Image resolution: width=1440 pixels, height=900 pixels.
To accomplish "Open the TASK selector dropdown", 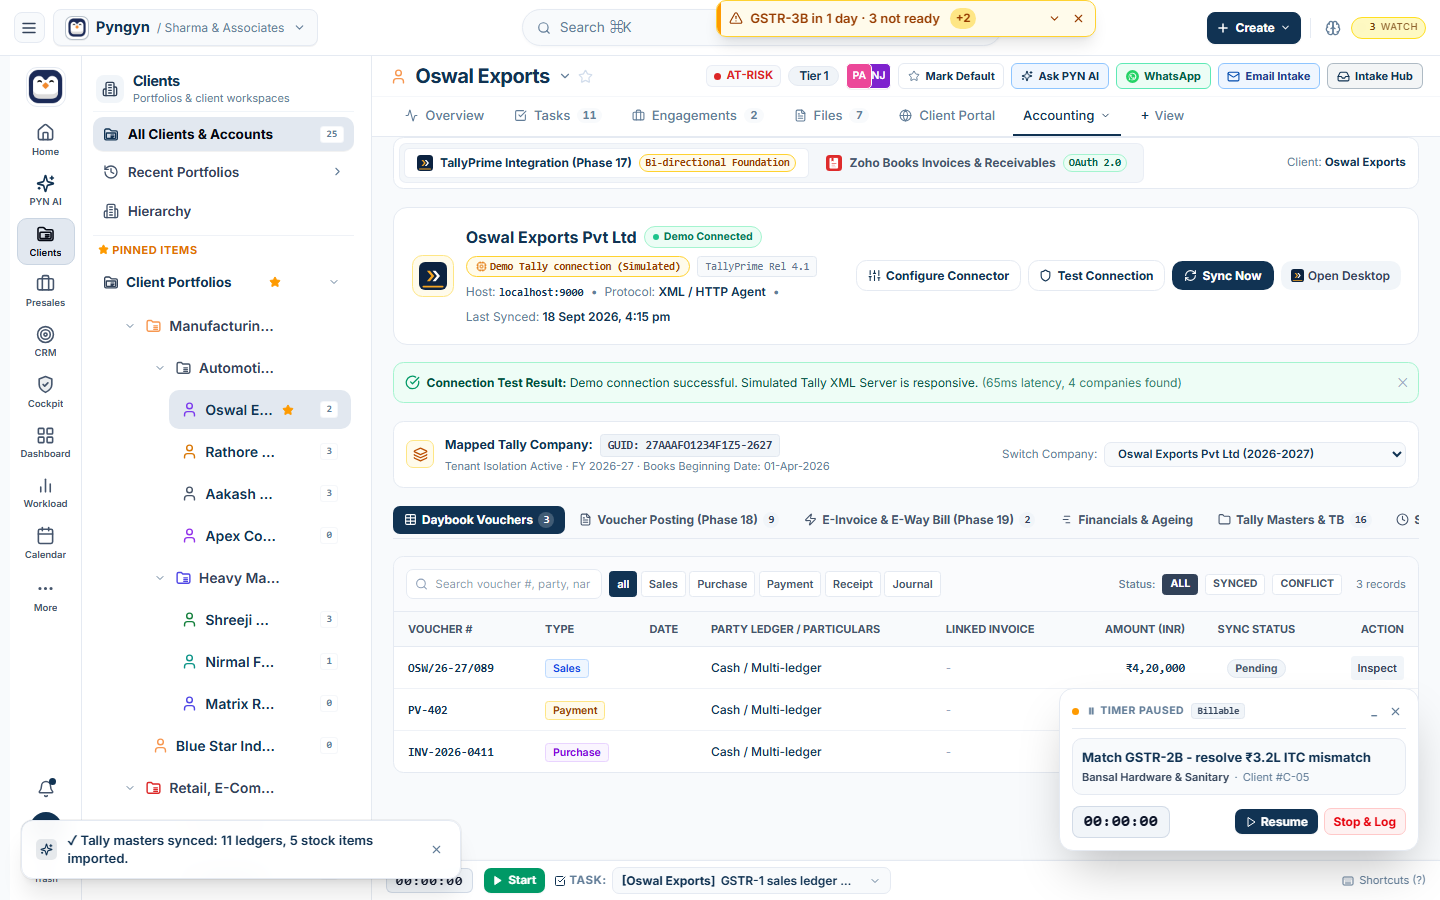I will tap(751, 880).
